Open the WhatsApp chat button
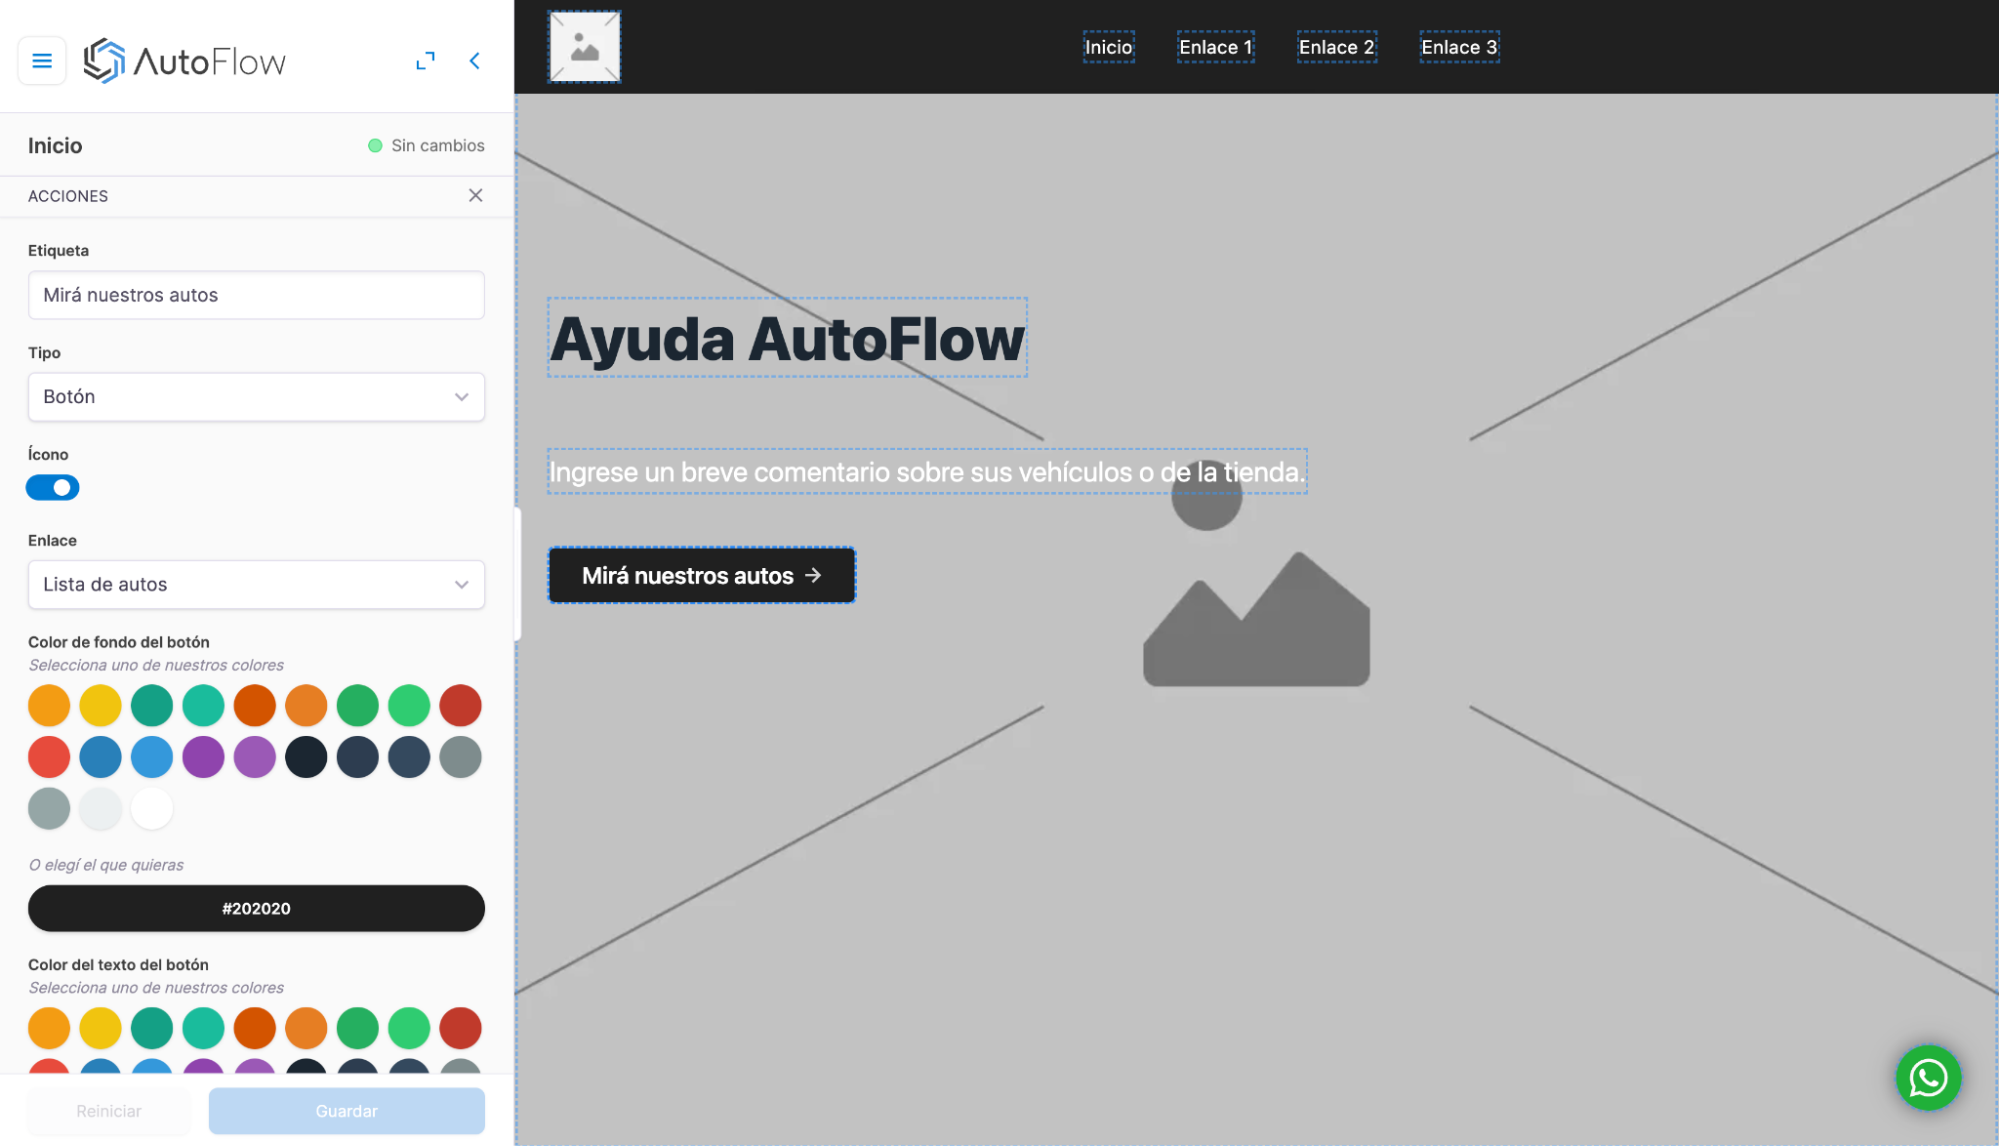The height and width of the screenshot is (1146, 1999). [1928, 1077]
